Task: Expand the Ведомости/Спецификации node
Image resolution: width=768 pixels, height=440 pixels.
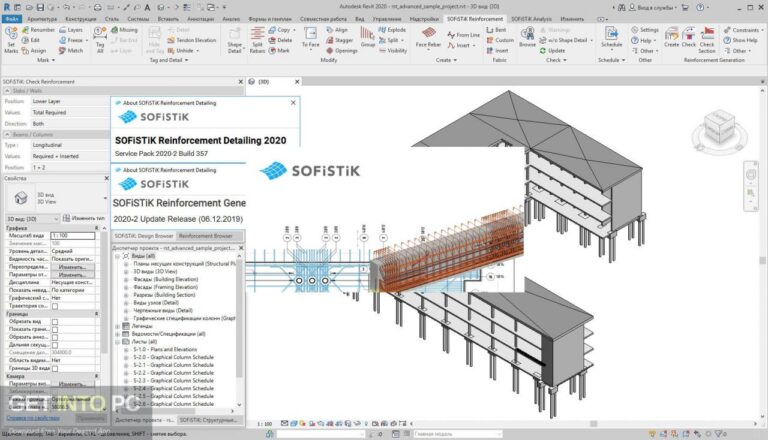Action: click(118, 334)
